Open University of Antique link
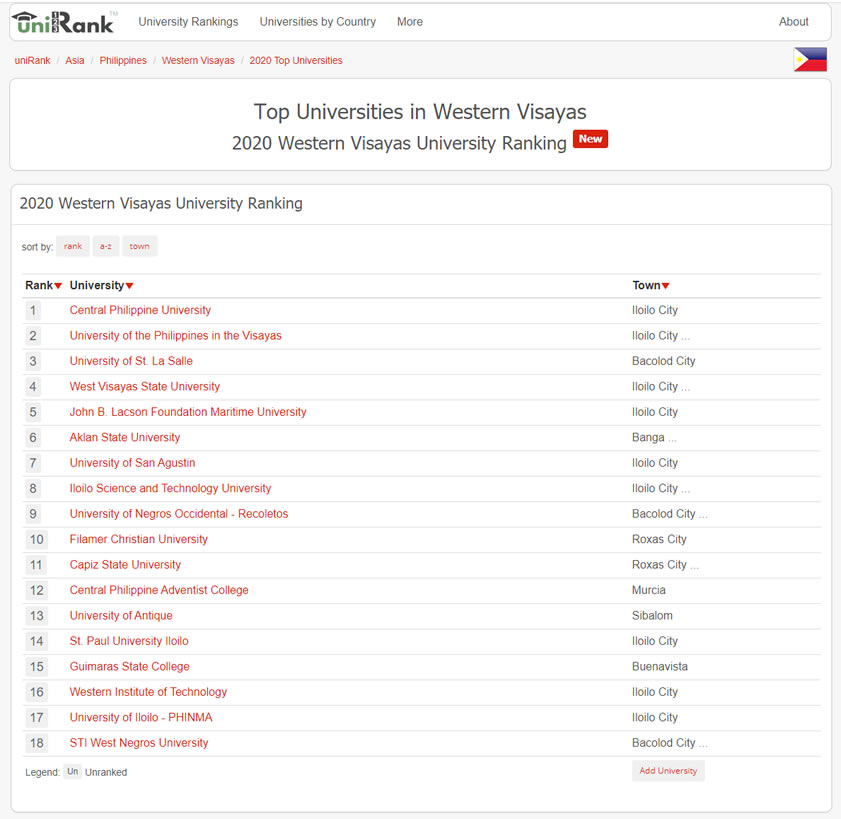Viewport: 841px width, 819px height. click(121, 616)
